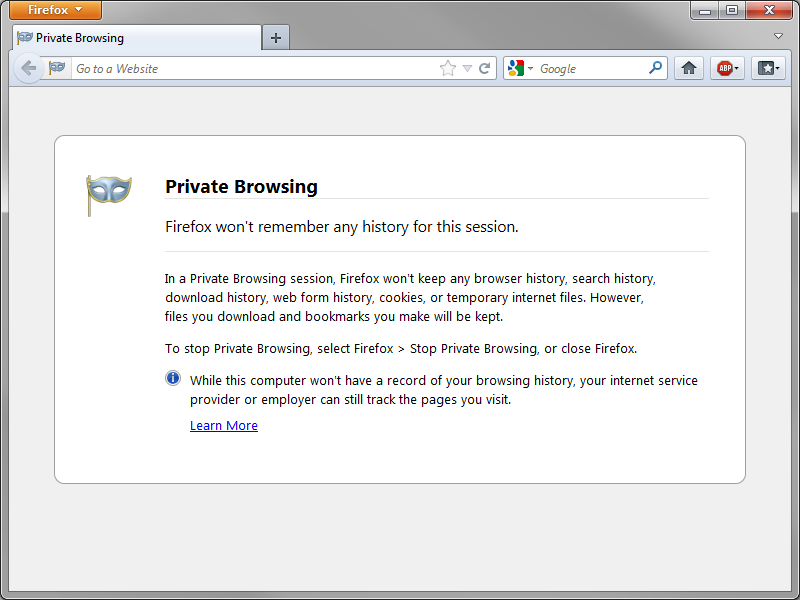800x600 pixels.
Task: Click the List all tabs arrow
Action: click(779, 36)
